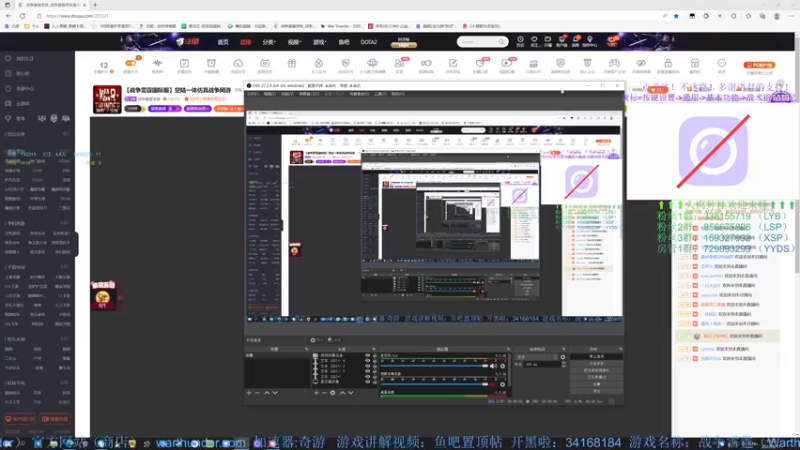Hide the Text (GDI+) 4 source in OBS
The image size is (800, 450).
(367, 360)
